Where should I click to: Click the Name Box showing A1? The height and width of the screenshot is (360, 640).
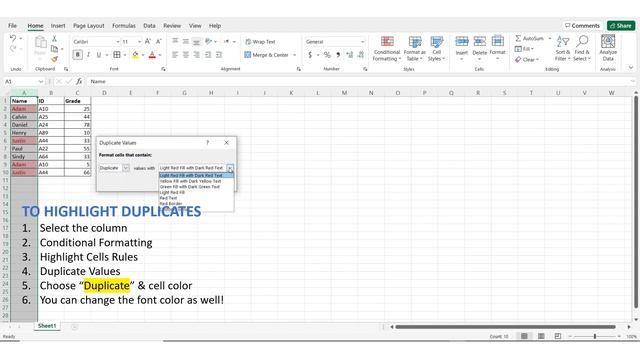pos(23,82)
